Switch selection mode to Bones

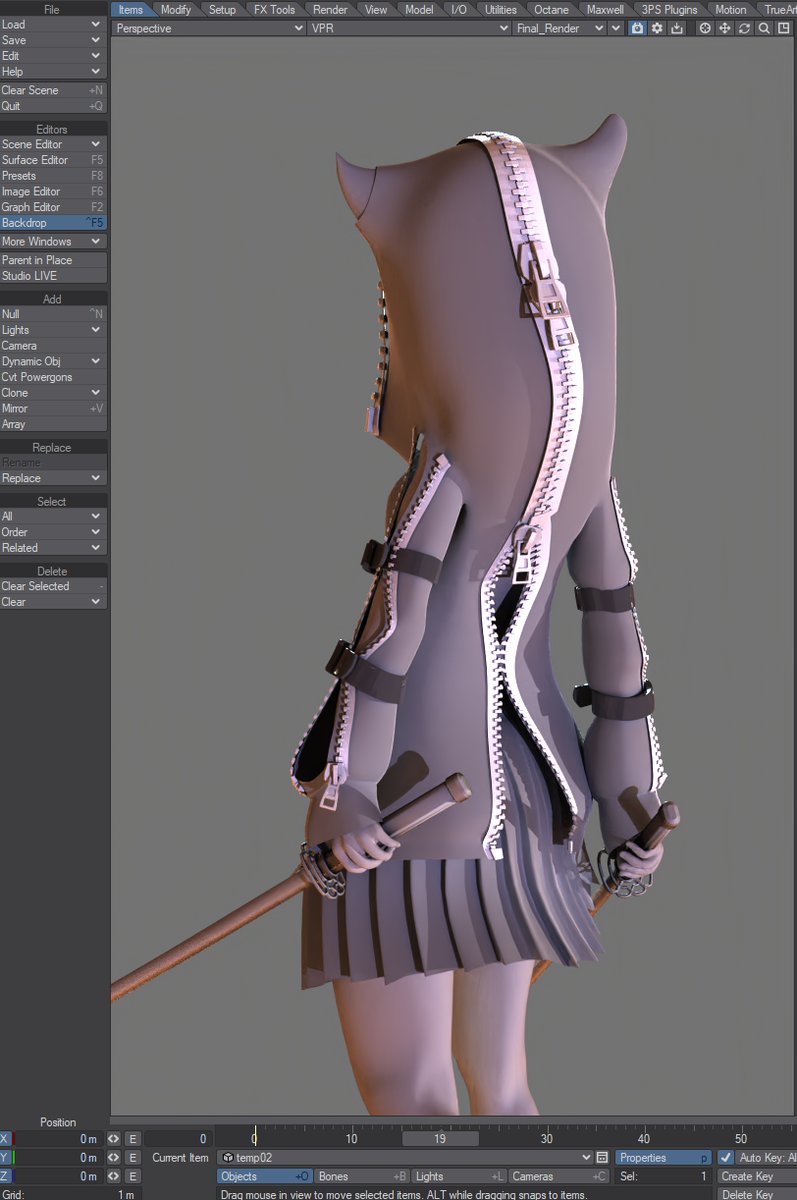click(x=362, y=1176)
